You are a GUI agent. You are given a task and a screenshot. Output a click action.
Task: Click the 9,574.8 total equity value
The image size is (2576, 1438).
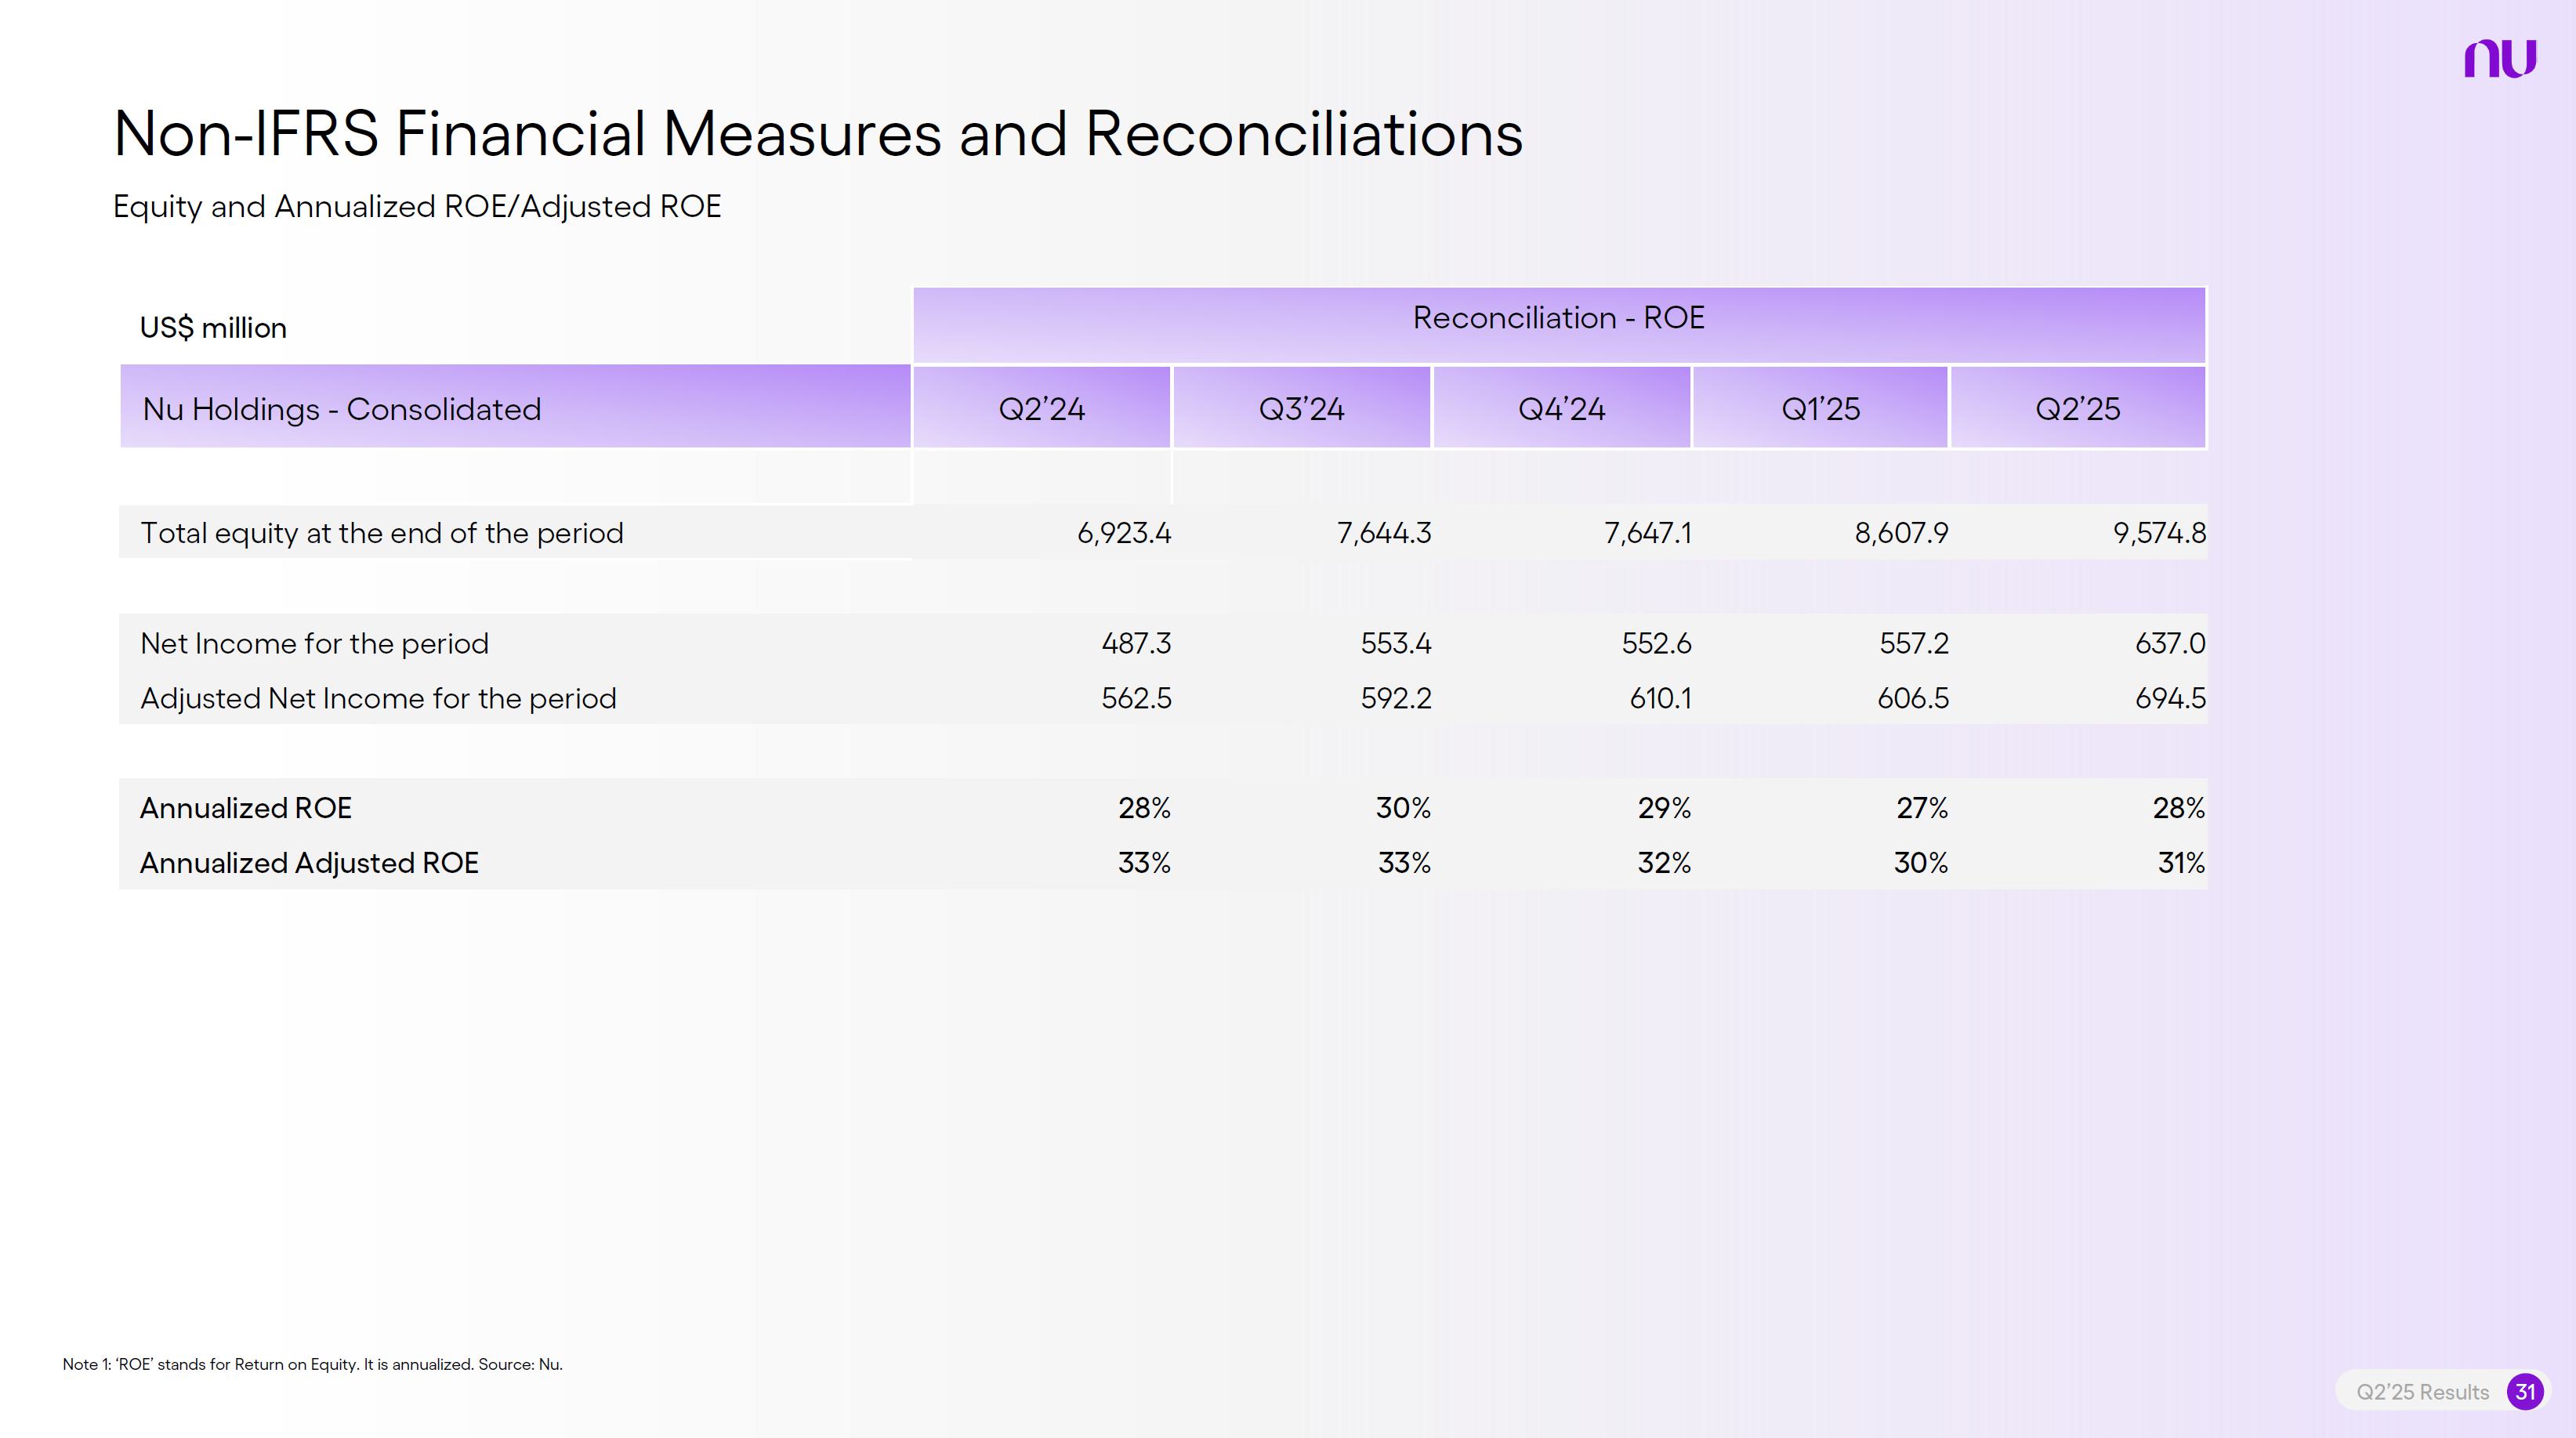[x=2158, y=533]
